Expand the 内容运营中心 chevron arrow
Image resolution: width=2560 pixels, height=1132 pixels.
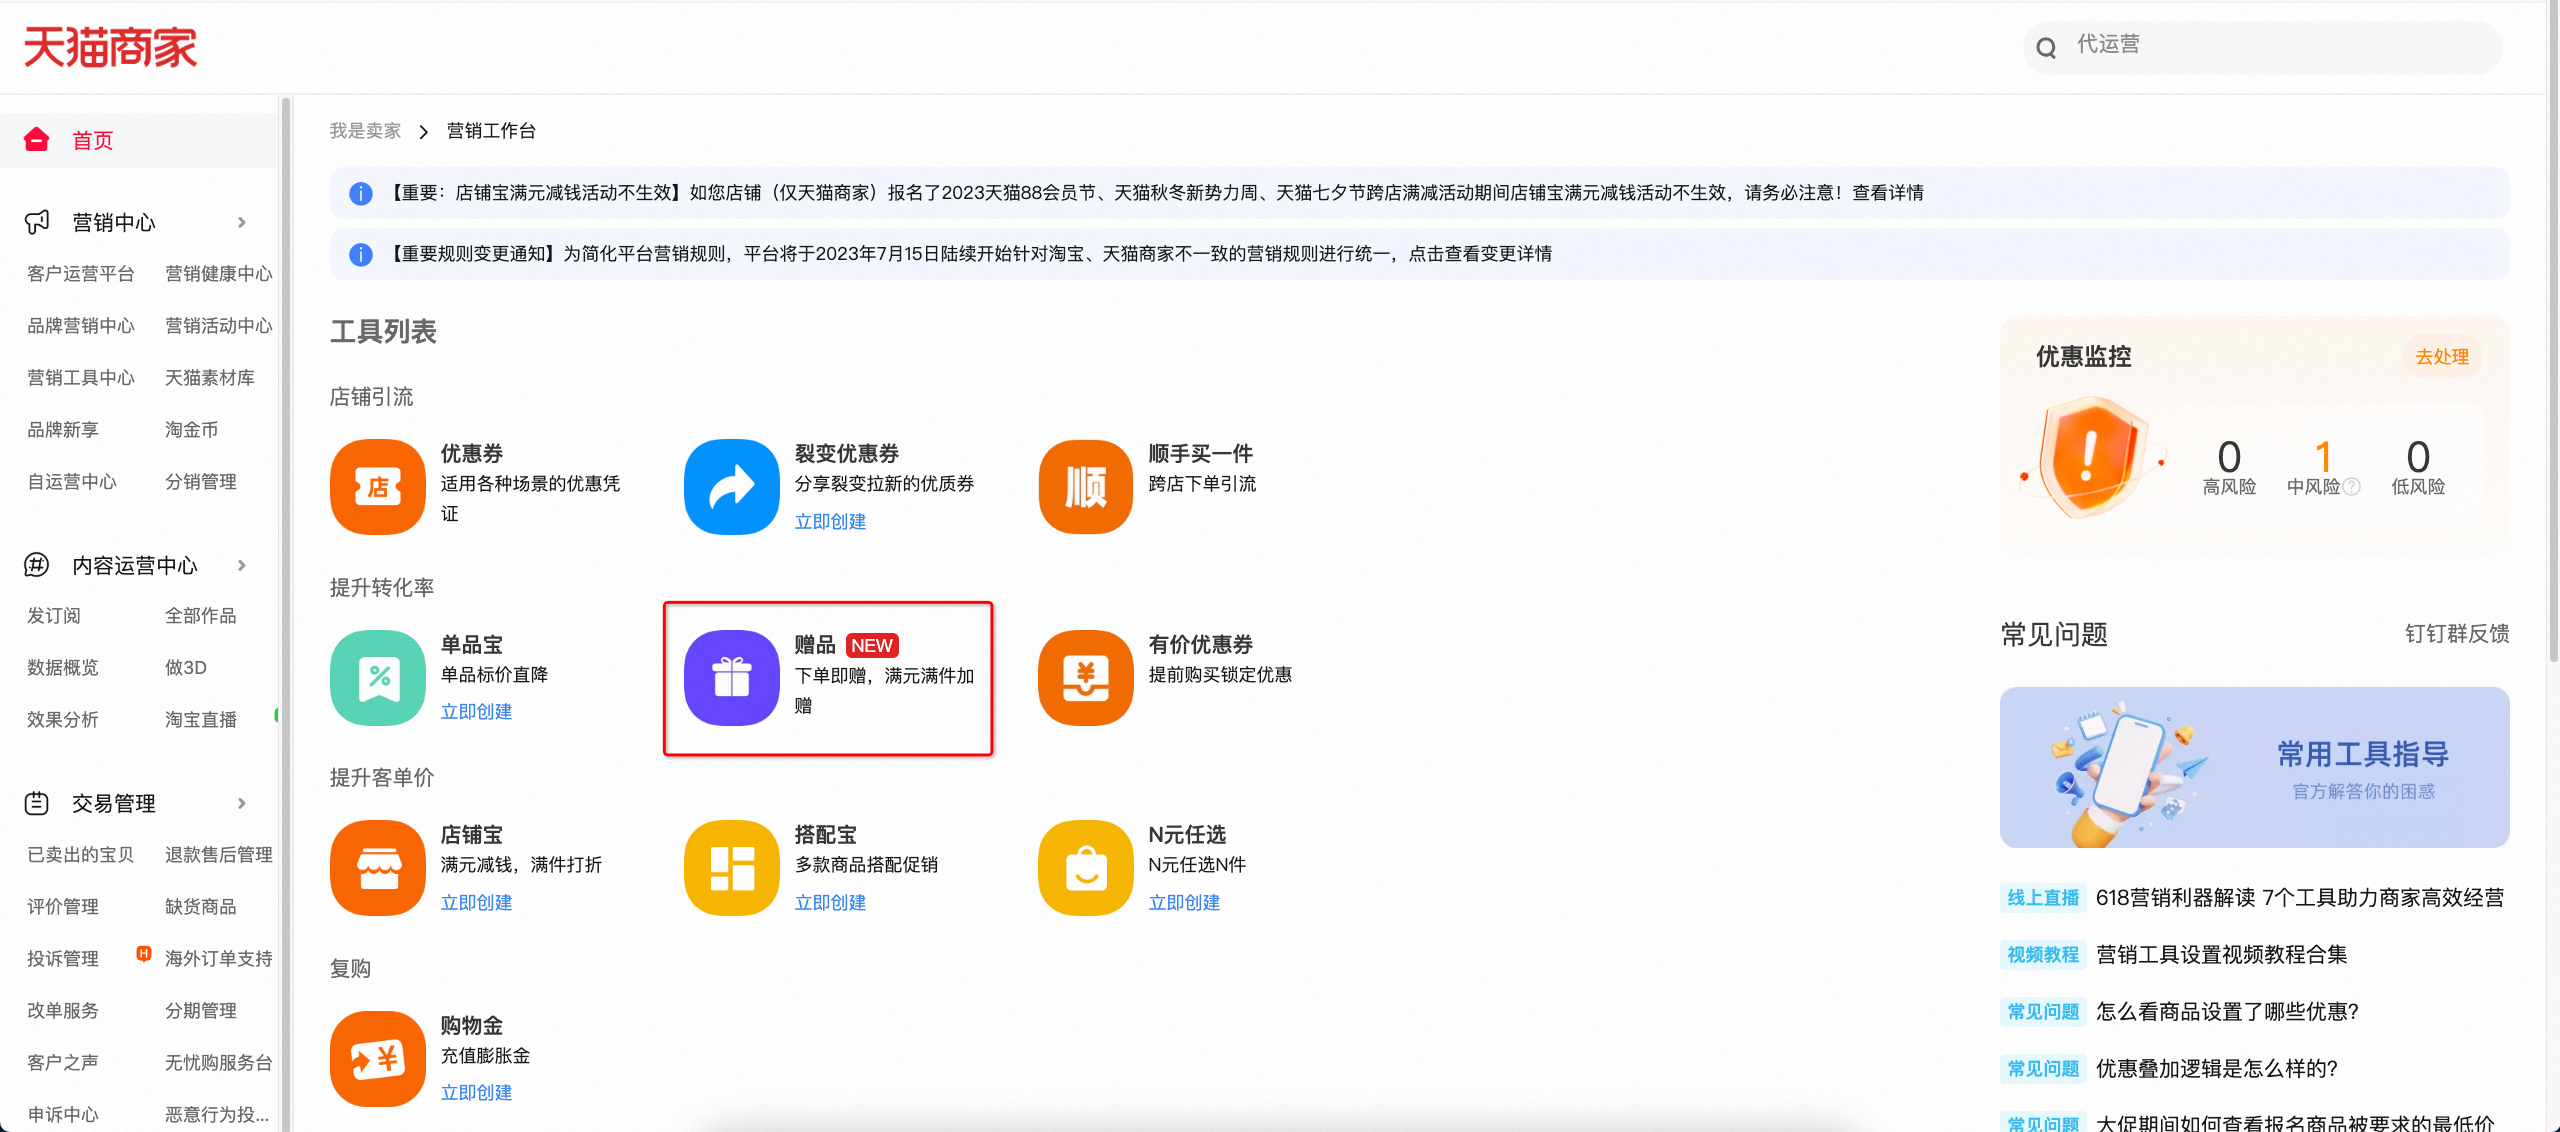pos(242,565)
